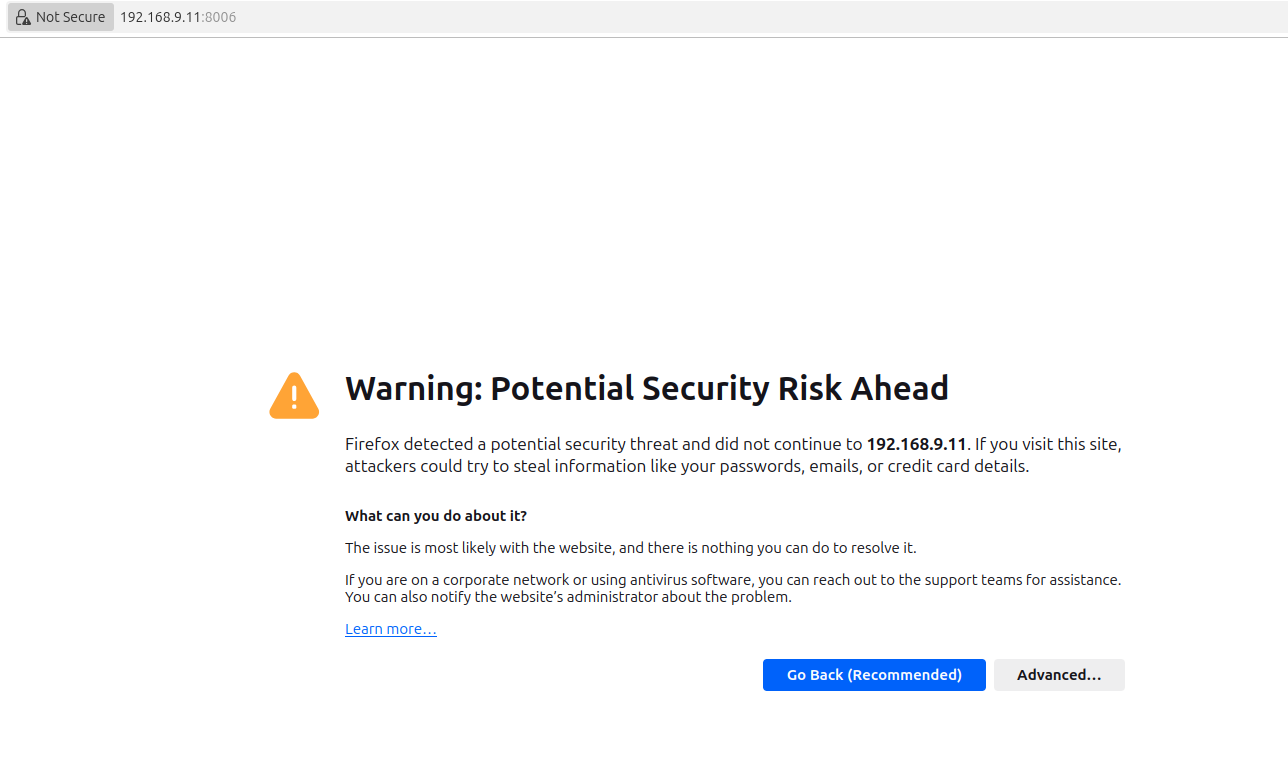The width and height of the screenshot is (1288, 762).
Task: Click the orange warning triangle icon
Action: point(294,396)
